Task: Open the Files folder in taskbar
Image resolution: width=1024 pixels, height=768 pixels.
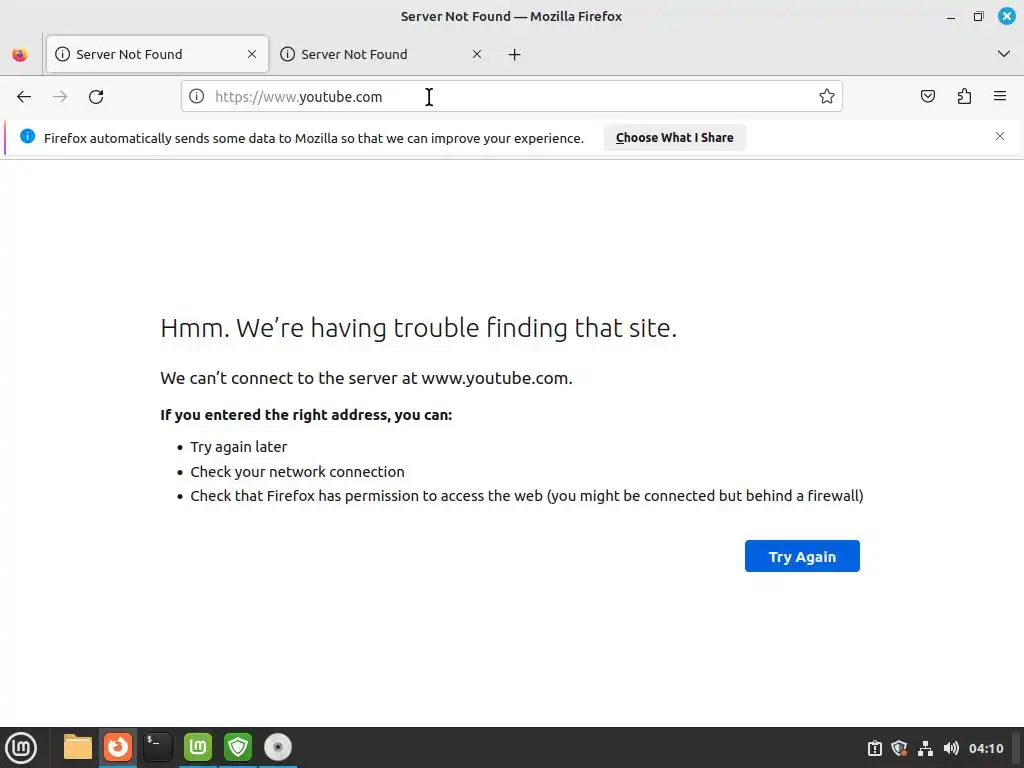Action: pyautogui.click(x=78, y=748)
